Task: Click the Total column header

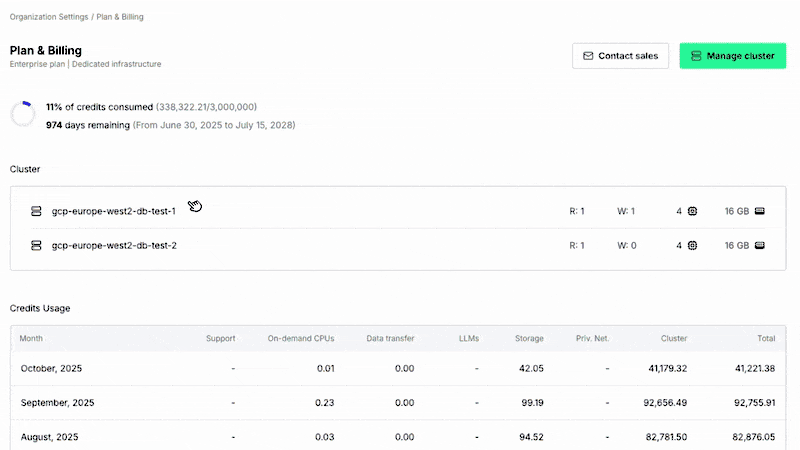Action: [x=765, y=338]
